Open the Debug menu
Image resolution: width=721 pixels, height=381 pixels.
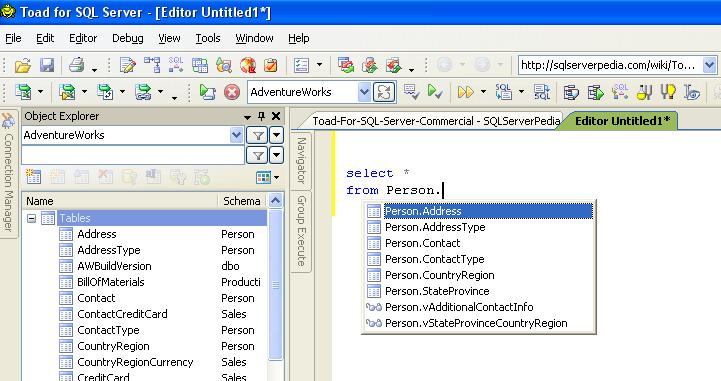pyautogui.click(x=128, y=38)
